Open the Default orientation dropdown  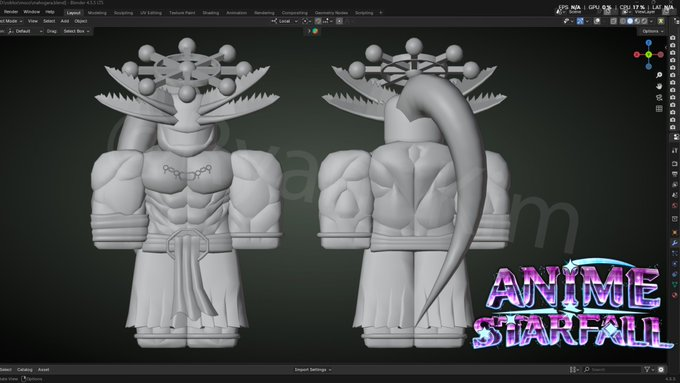point(25,31)
